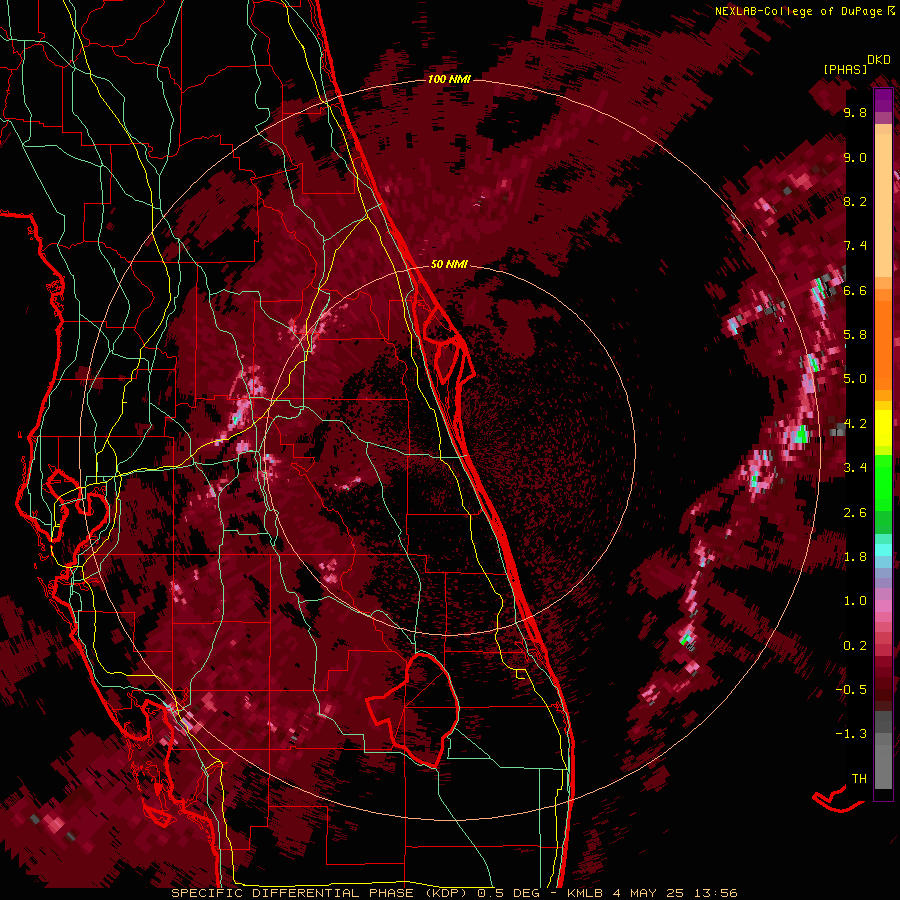
Task: Select the 9.8 legend value
Action: tap(855, 112)
